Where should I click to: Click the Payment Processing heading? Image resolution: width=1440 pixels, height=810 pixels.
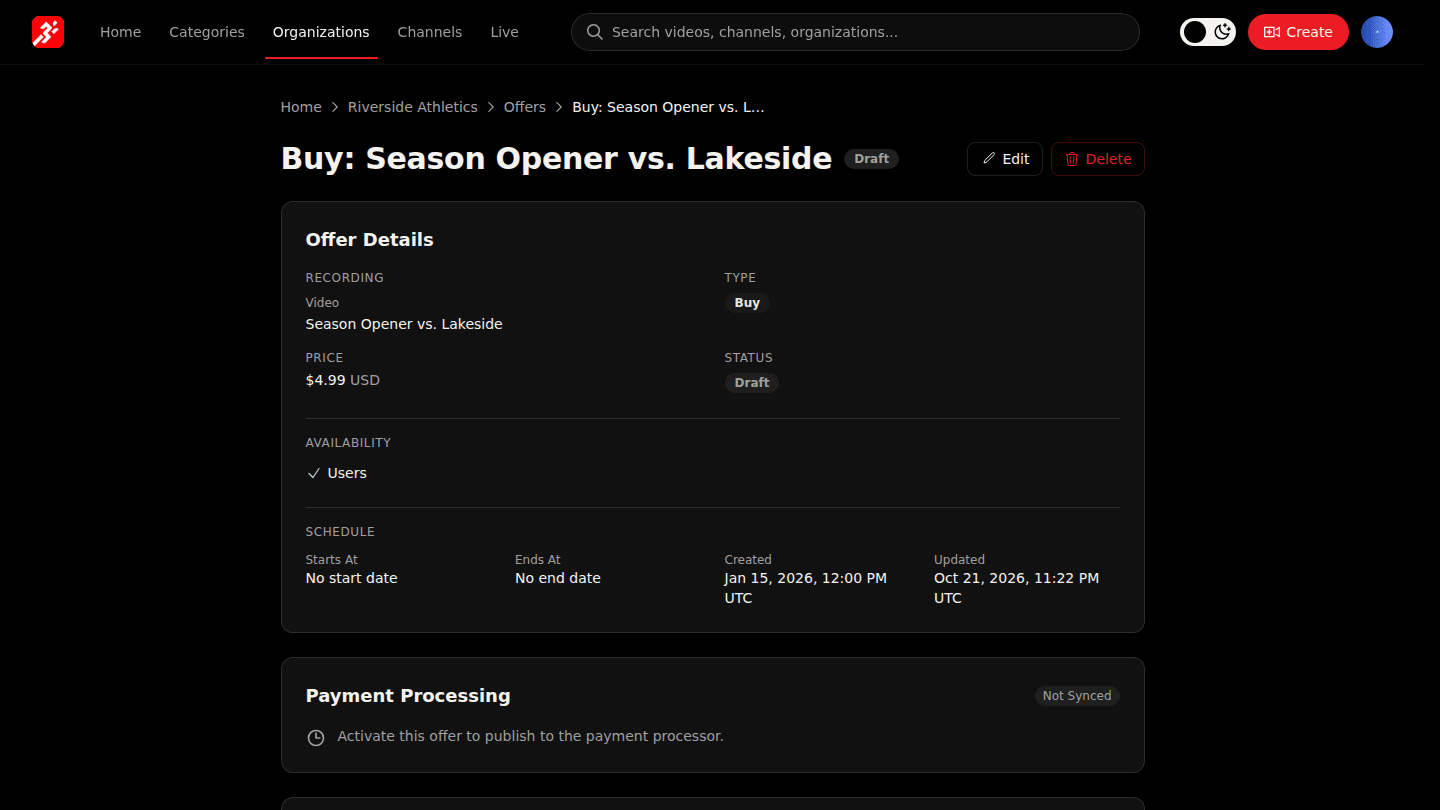408,696
